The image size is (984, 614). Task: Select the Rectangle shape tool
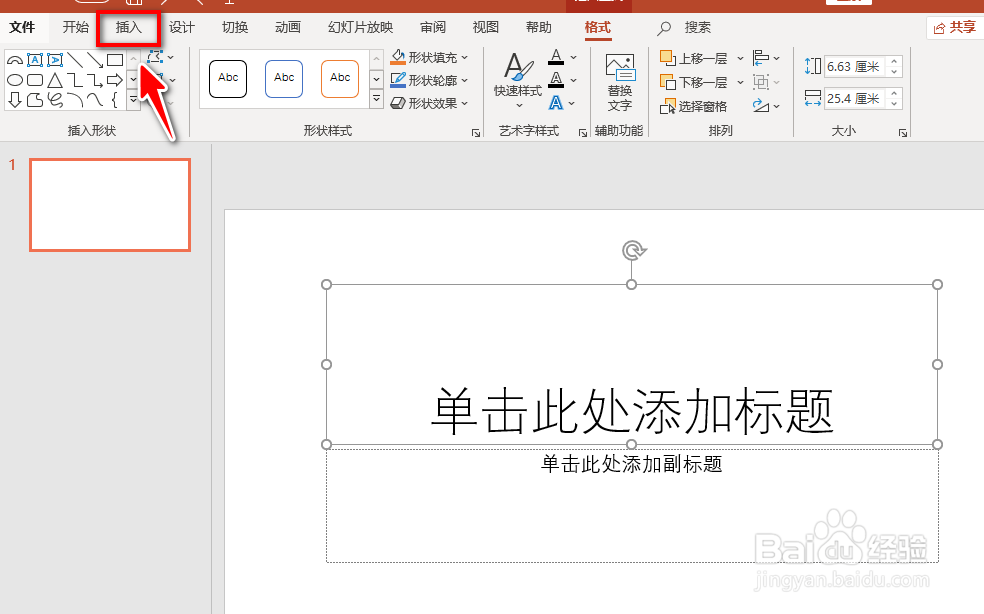[x=115, y=60]
